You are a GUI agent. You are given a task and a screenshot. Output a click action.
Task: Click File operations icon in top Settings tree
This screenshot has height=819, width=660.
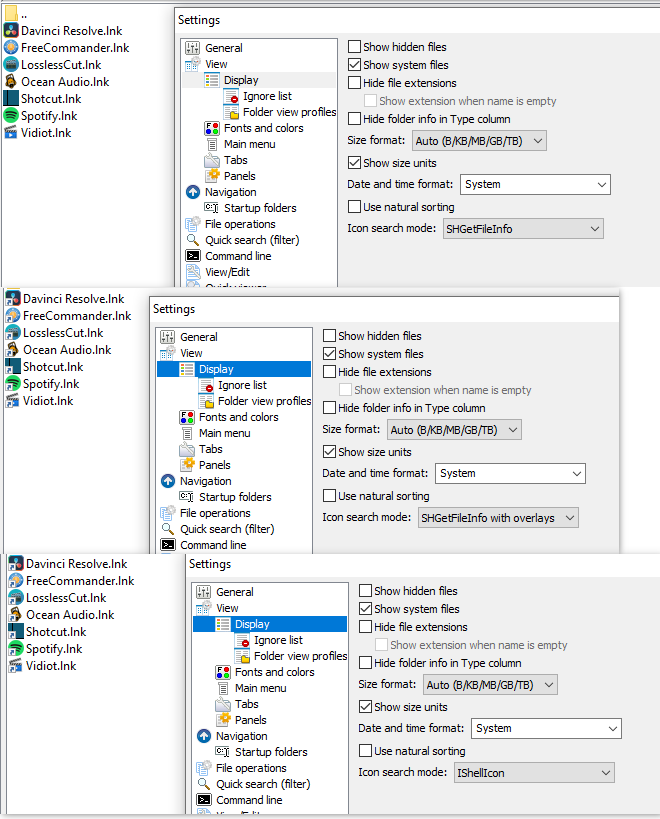point(193,224)
